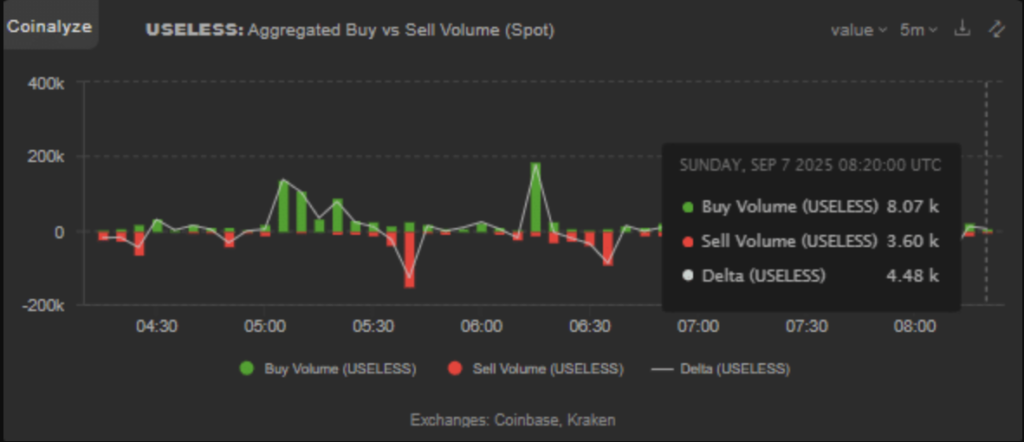Click the download chart icon
Screen dimensions: 1024x442
963,29
